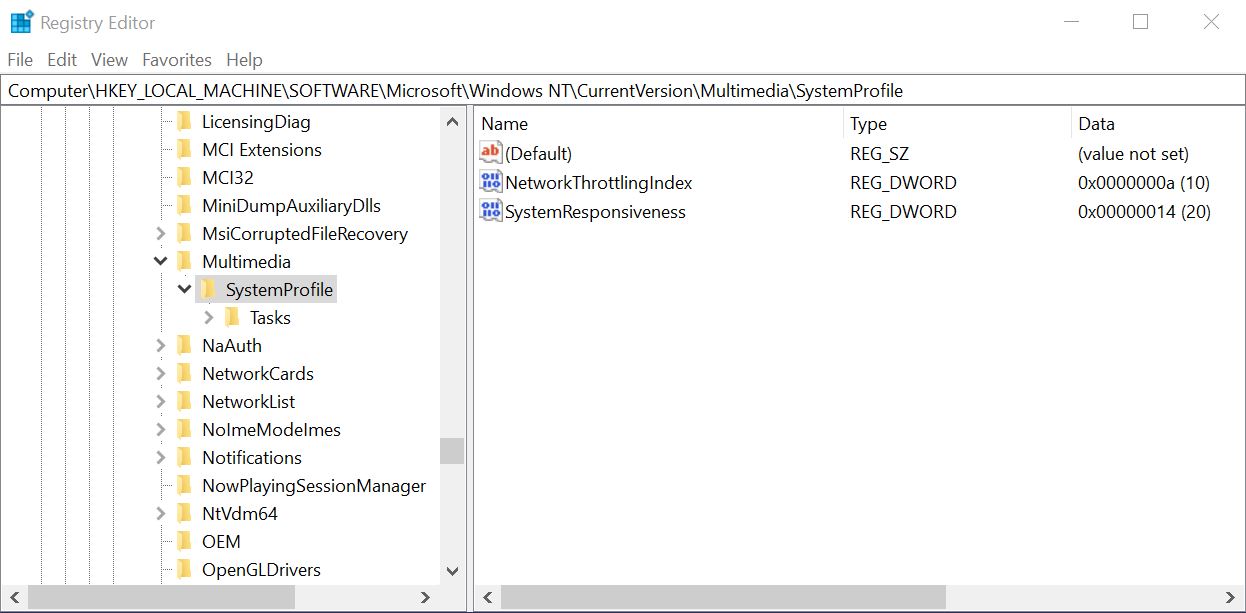Expand the Tasks subkey

pos(209,317)
